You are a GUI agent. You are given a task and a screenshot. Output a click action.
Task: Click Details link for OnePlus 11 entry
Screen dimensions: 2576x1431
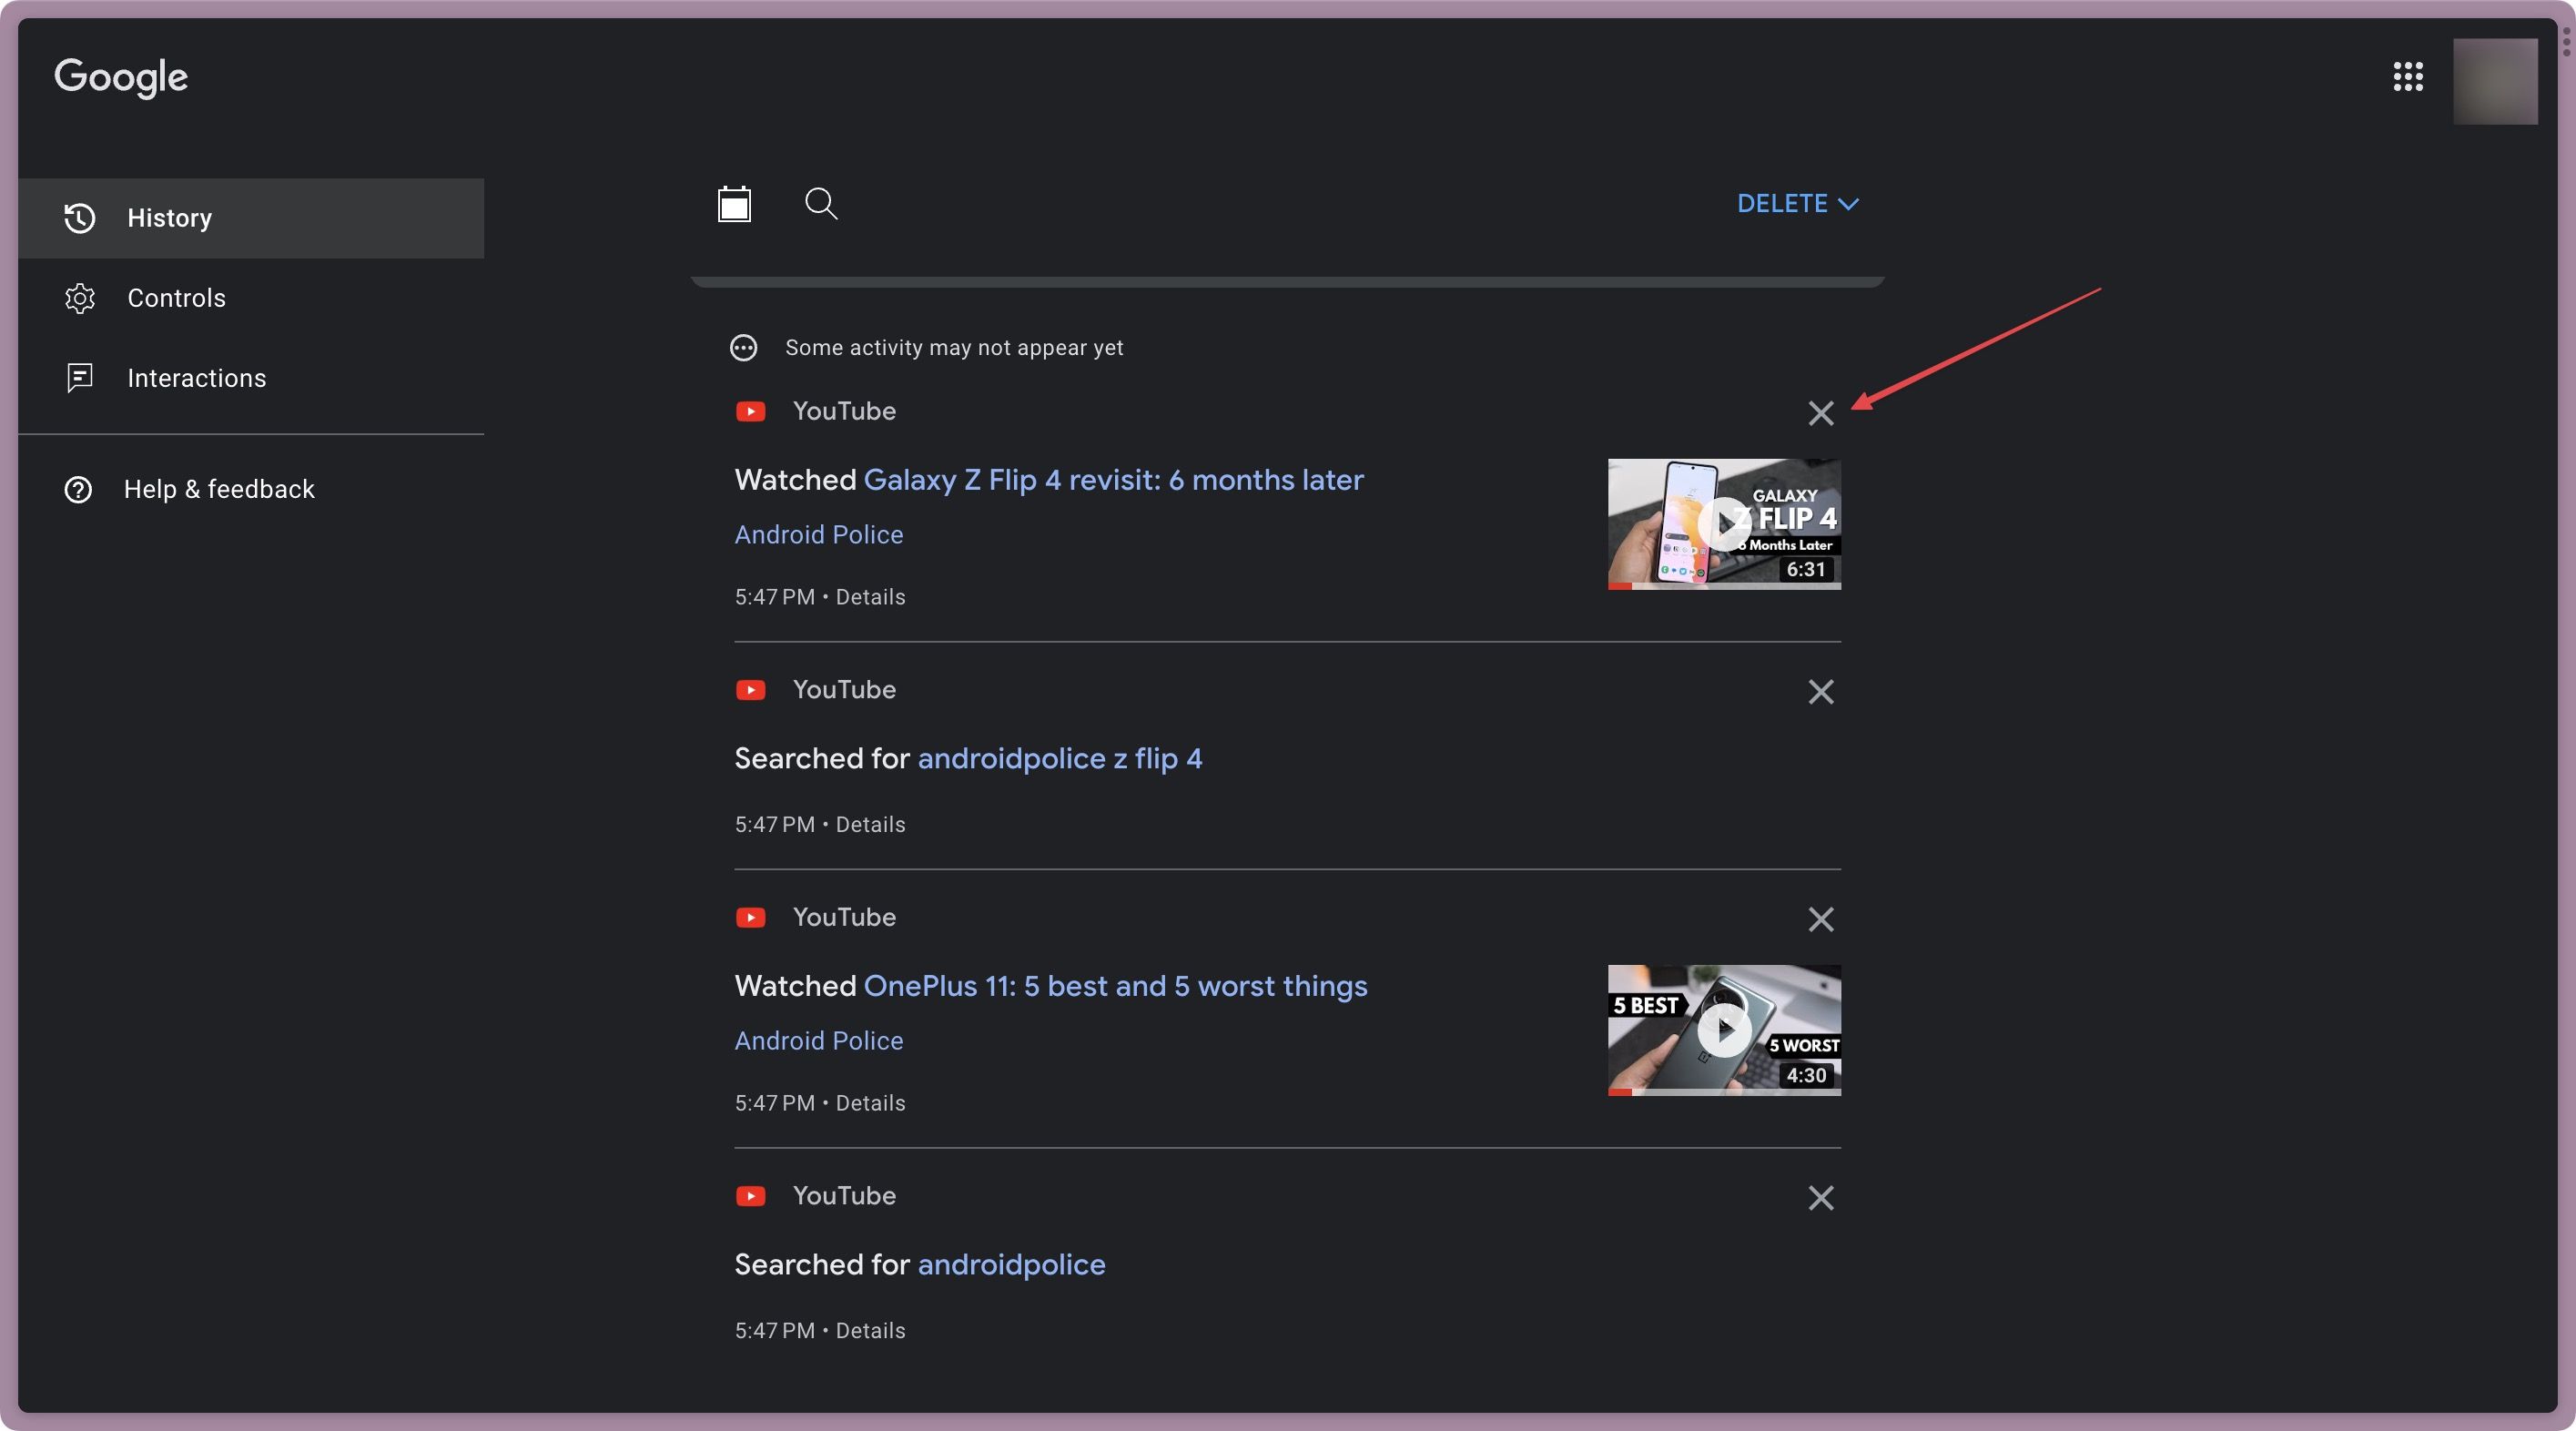[x=870, y=1103]
